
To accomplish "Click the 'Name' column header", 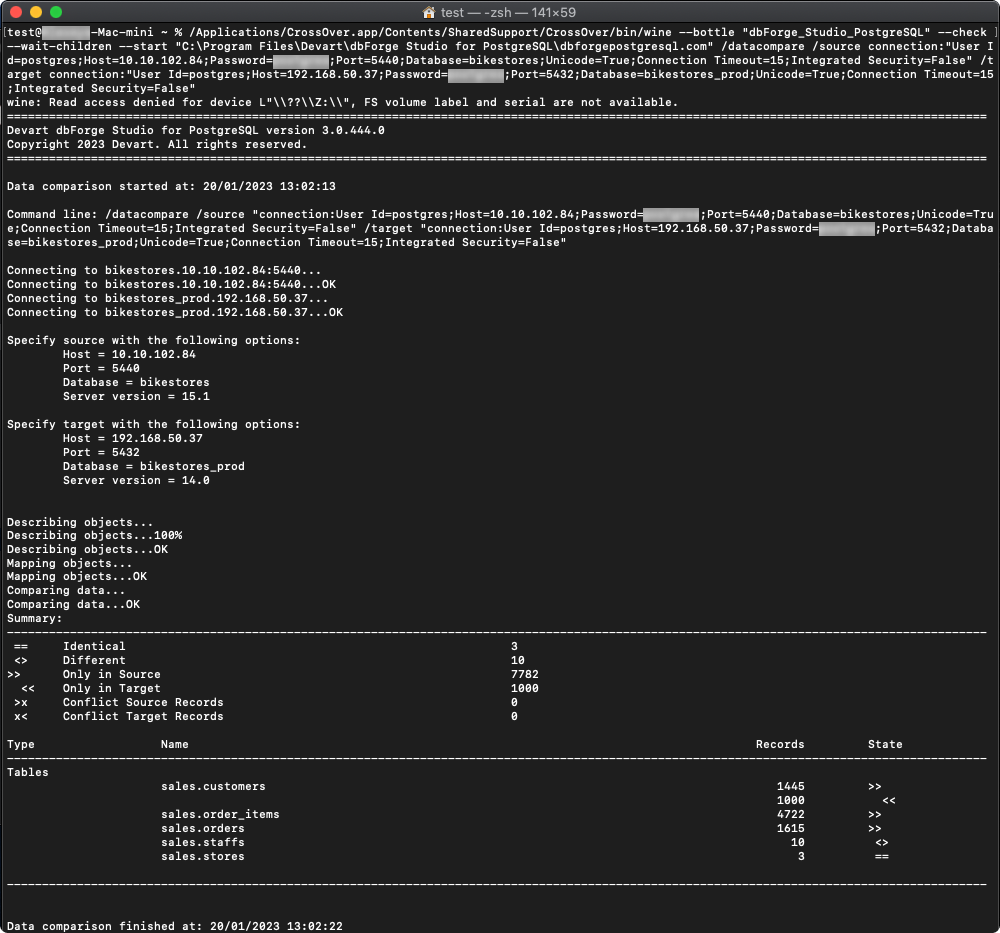I will pos(175,745).
